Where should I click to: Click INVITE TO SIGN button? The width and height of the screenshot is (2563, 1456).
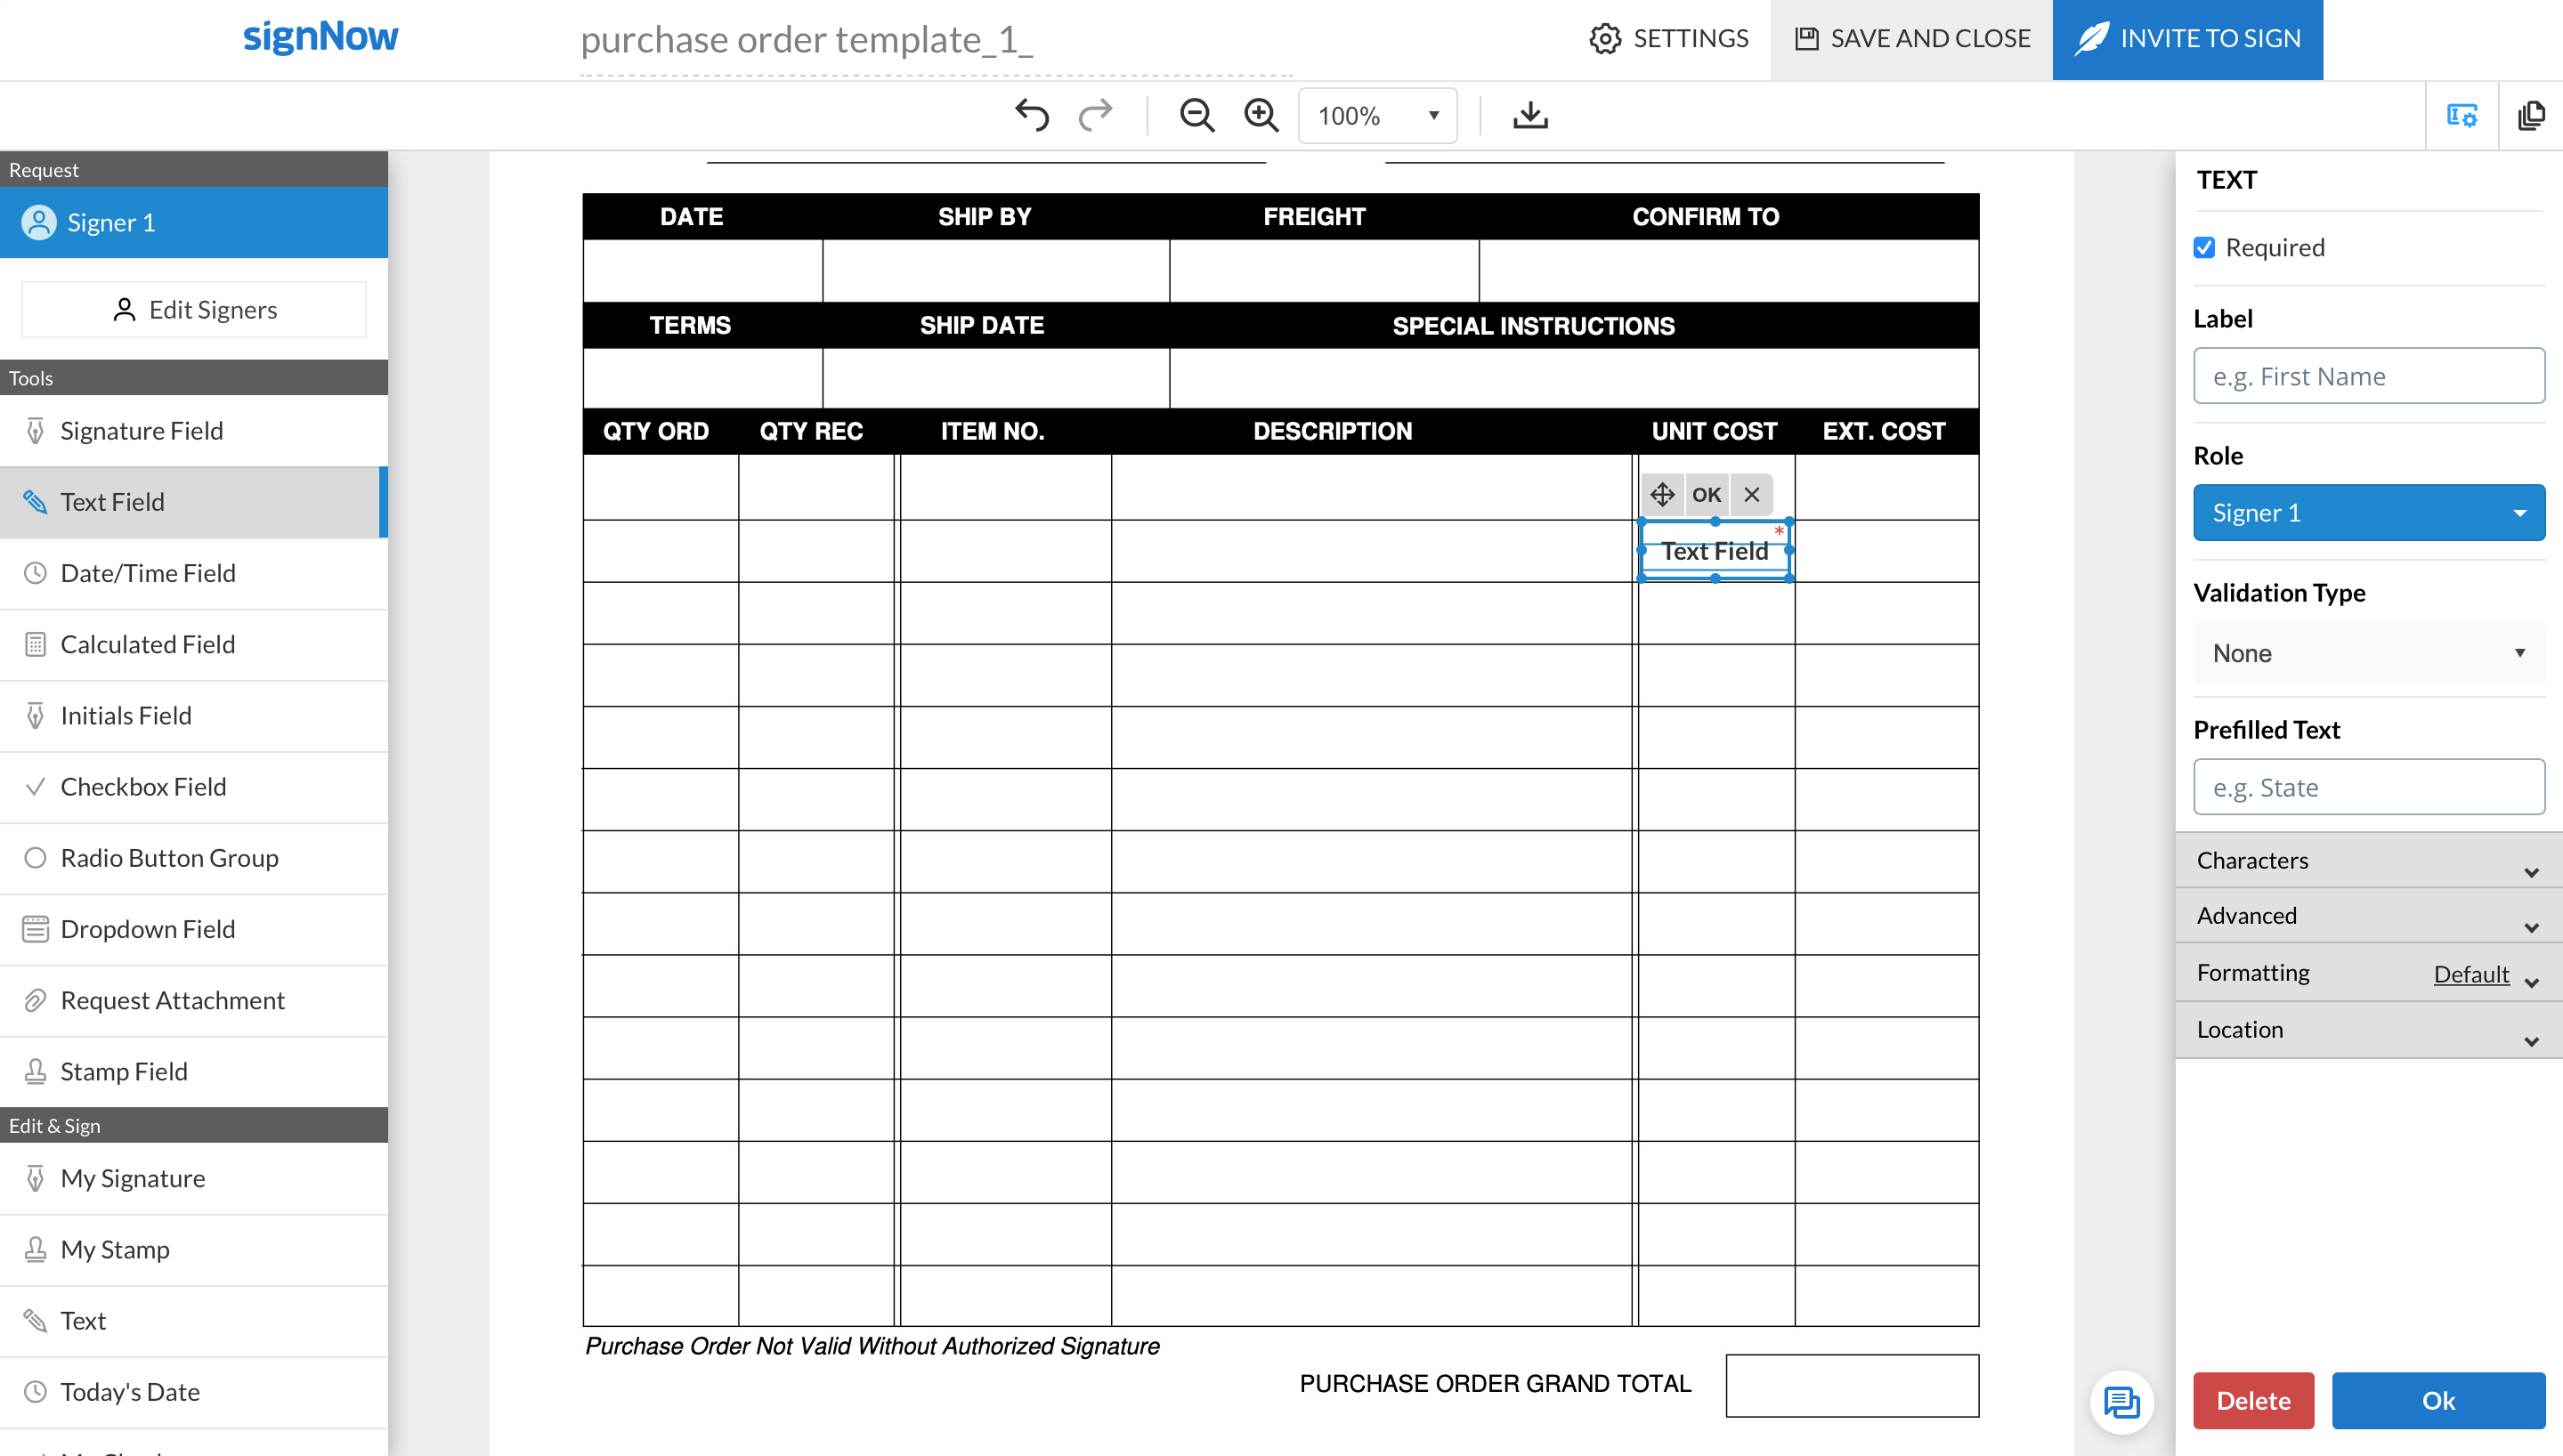tap(2190, 37)
